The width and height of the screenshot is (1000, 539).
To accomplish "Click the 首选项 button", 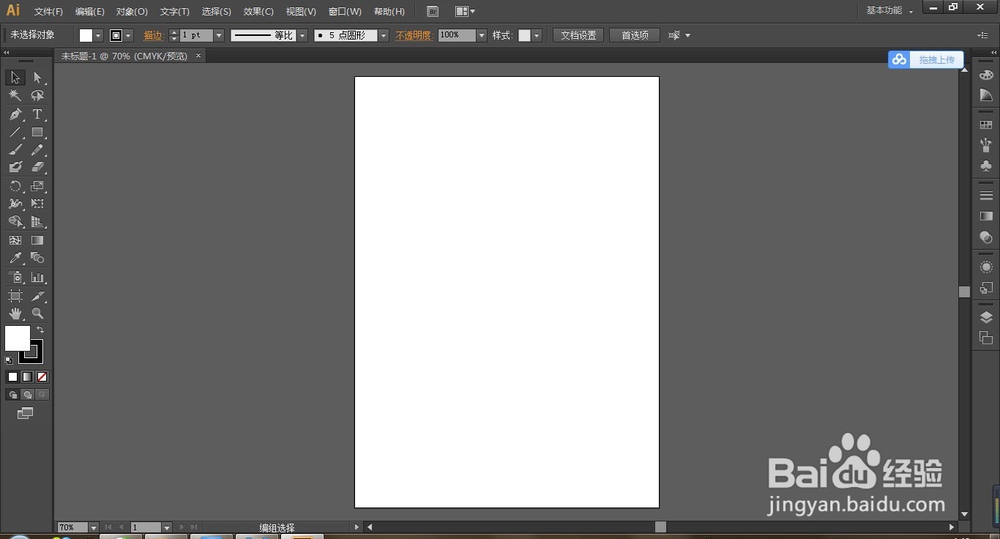I will [x=635, y=36].
